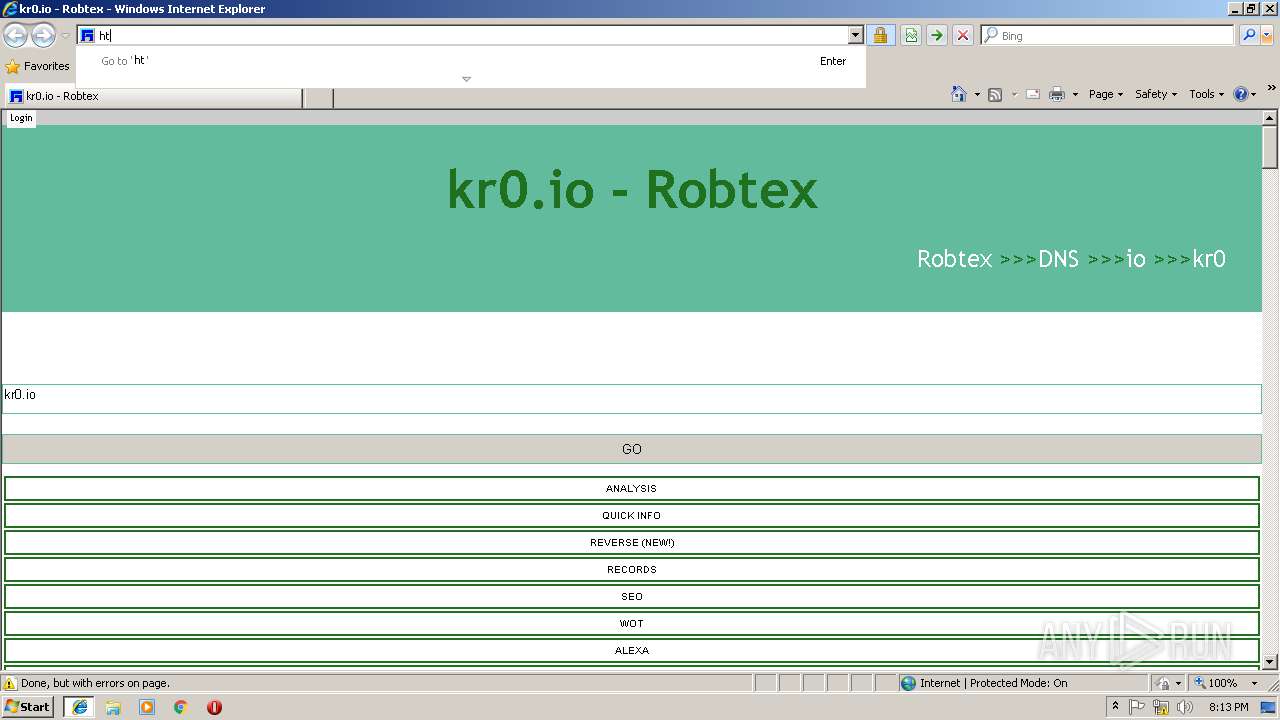The image size is (1280, 720).
Task: Open the WOT section button
Action: coord(632,624)
